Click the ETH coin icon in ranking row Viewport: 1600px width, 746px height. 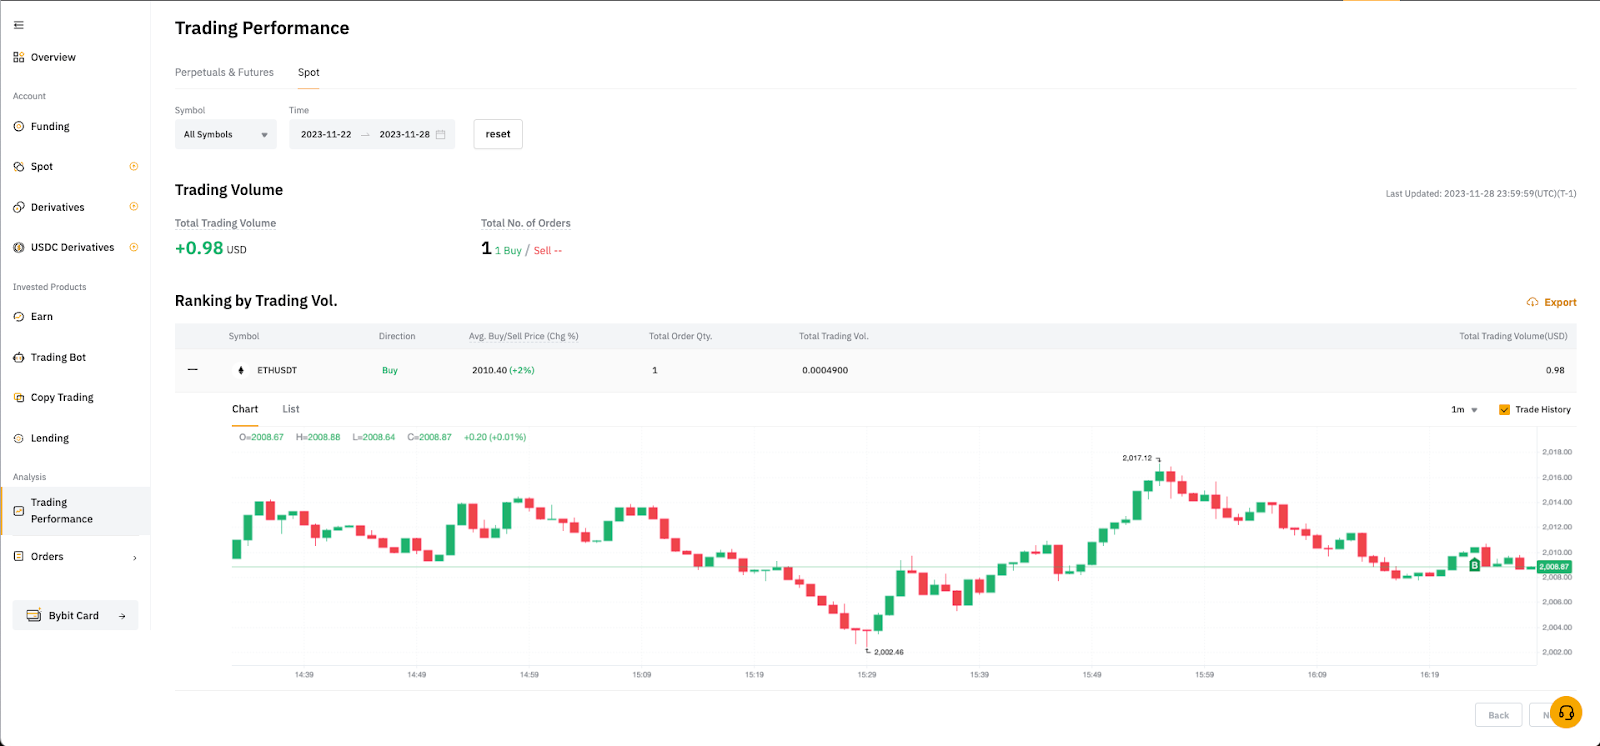point(241,371)
